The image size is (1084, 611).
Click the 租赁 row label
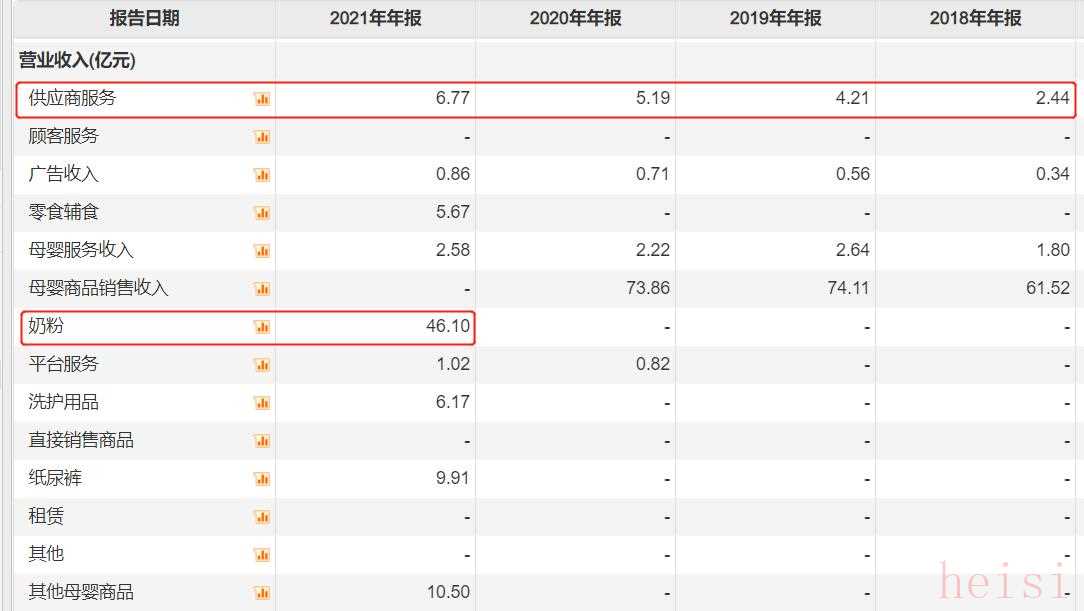pyautogui.click(x=46, y=516)
